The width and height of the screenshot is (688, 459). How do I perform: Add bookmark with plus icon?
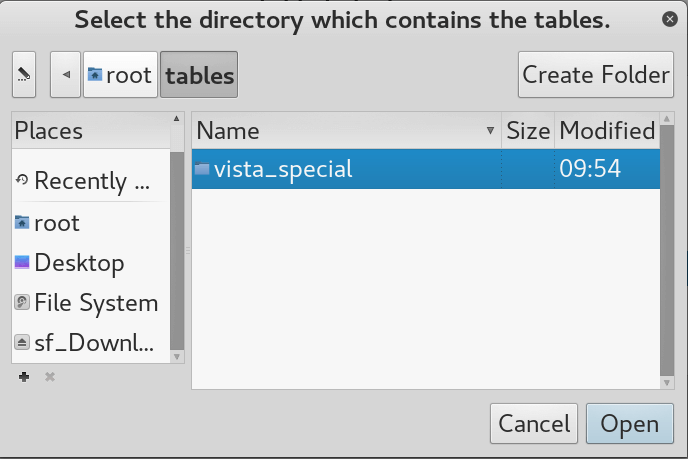point(24,377)
